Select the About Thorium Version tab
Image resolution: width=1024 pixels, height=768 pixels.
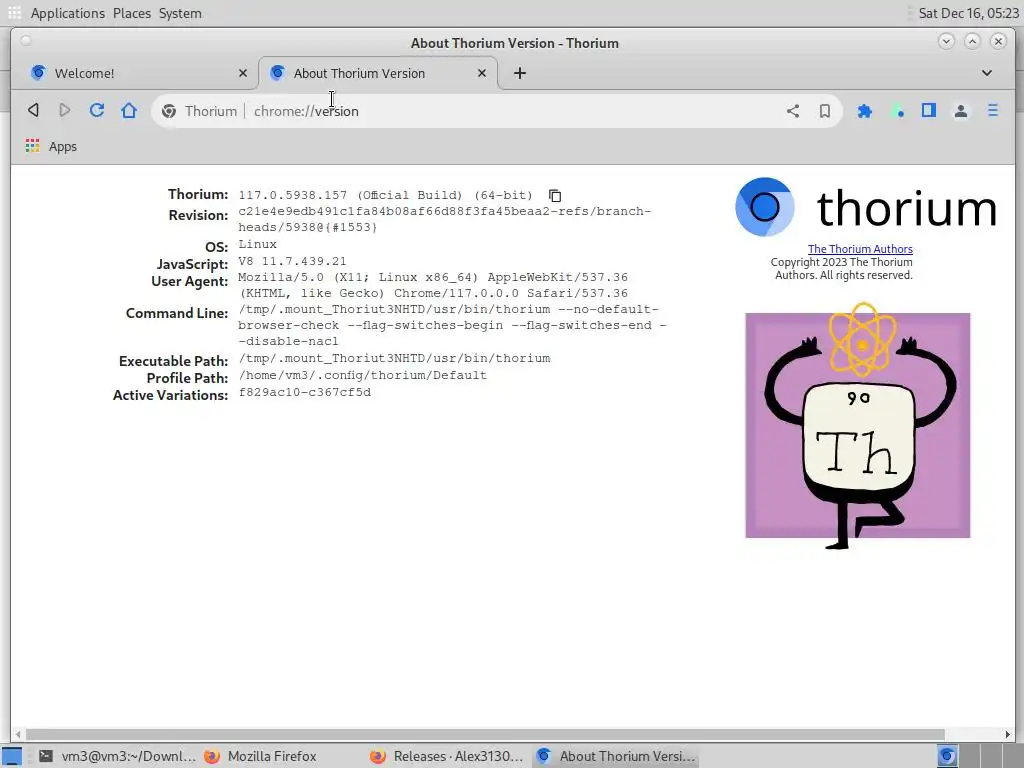pyautogui.click(x=377, y=73)
